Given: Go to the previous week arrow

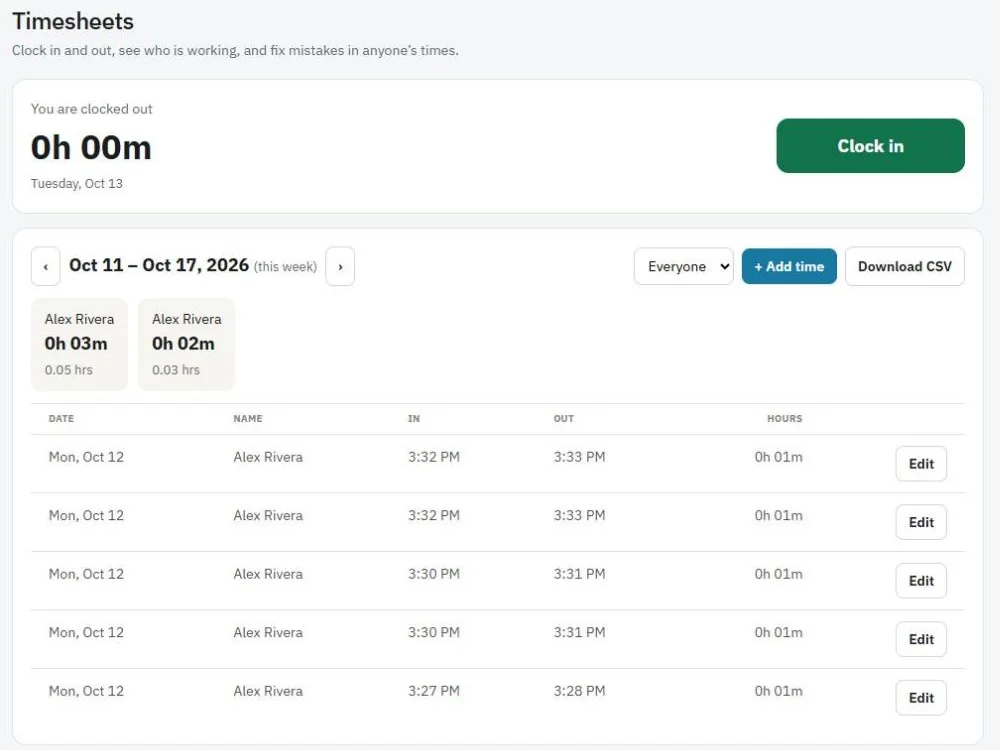Looking at the screenshot, I should click(x=45, y=267).
